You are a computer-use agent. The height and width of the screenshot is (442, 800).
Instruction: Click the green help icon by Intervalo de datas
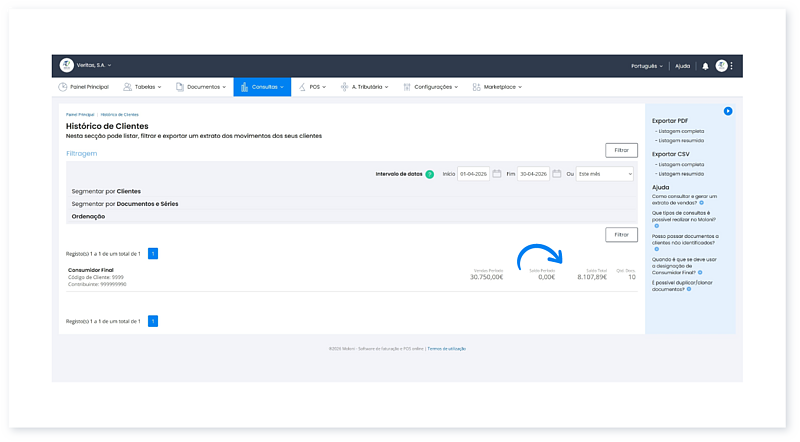(x=429, y=174)
